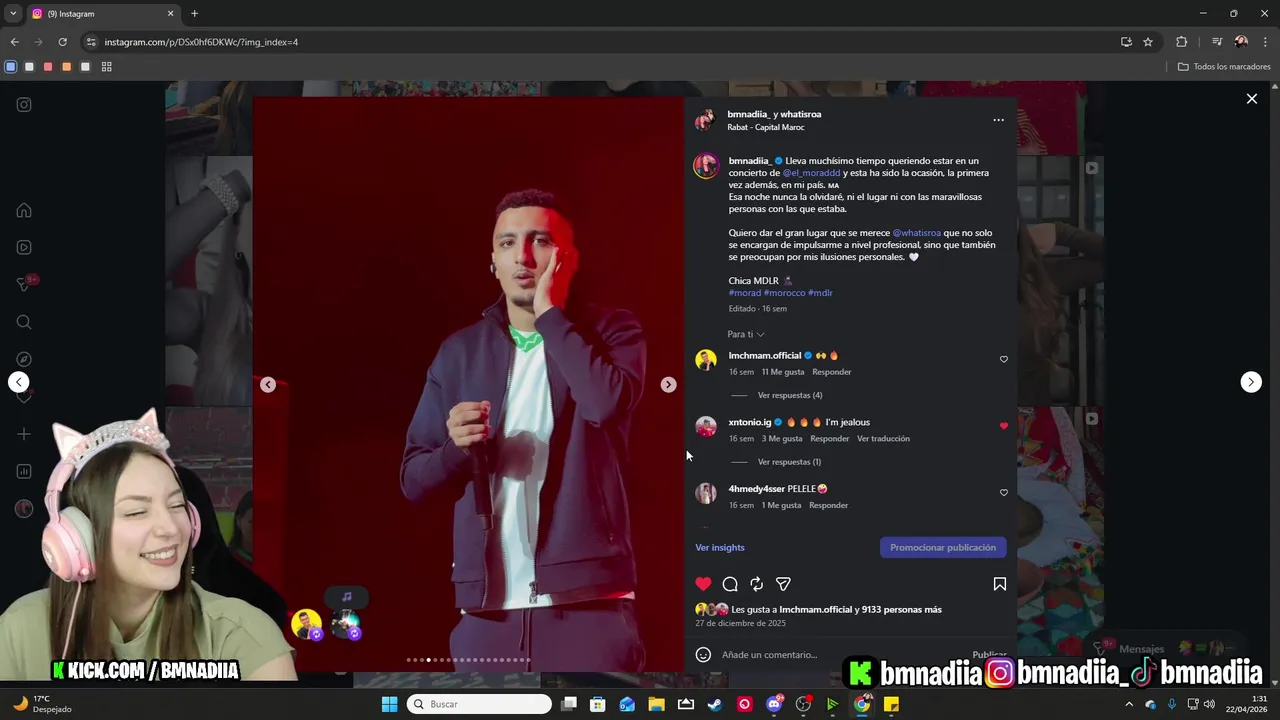Image resolution: width=1280 pixels, height=720 pixels.
Task: Reply to xntonio.ig's comment
Action: click(x=830, y=439)
